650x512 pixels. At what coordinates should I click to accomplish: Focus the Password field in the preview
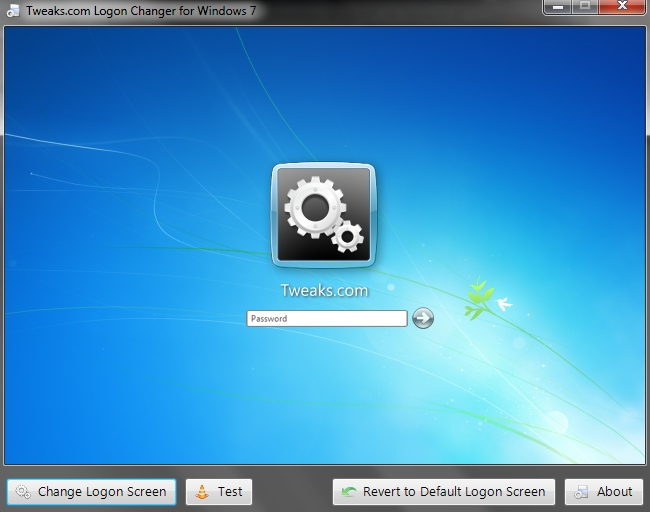327,318
